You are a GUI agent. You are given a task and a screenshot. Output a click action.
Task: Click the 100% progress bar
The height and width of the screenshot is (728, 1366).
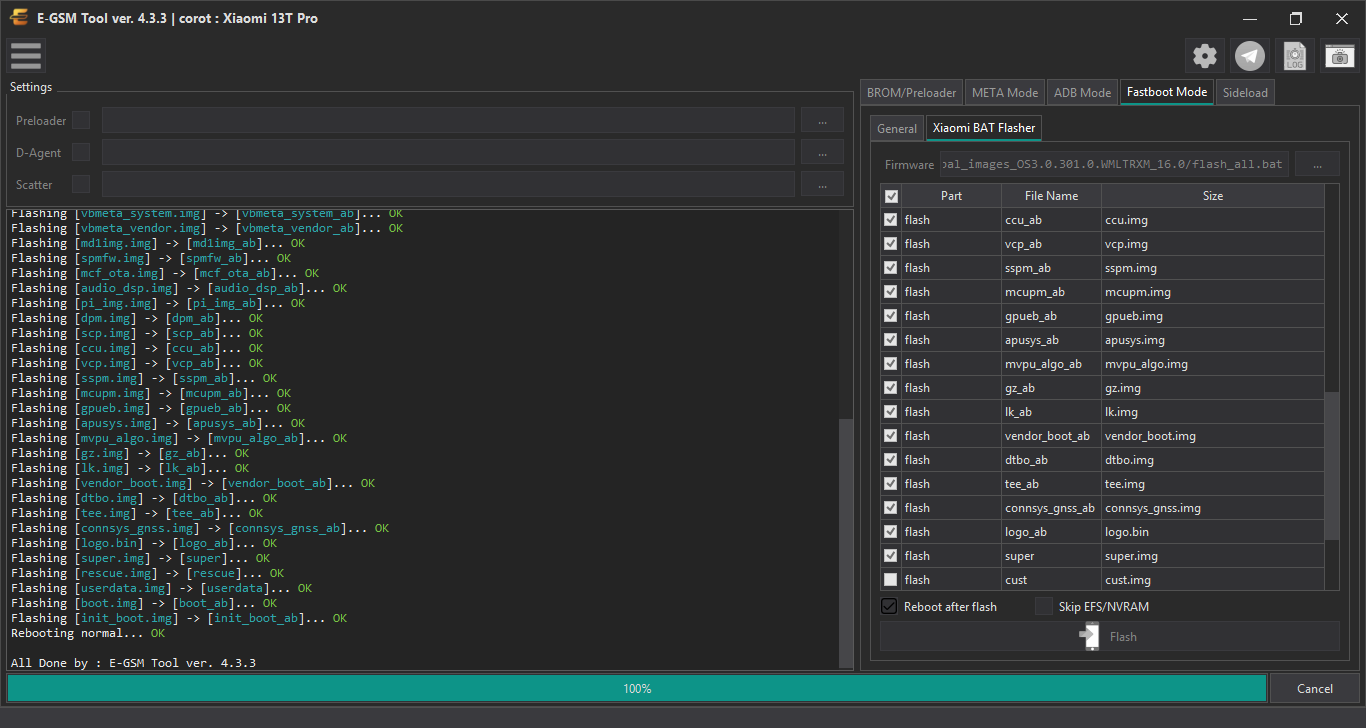(x=637, y=688)
